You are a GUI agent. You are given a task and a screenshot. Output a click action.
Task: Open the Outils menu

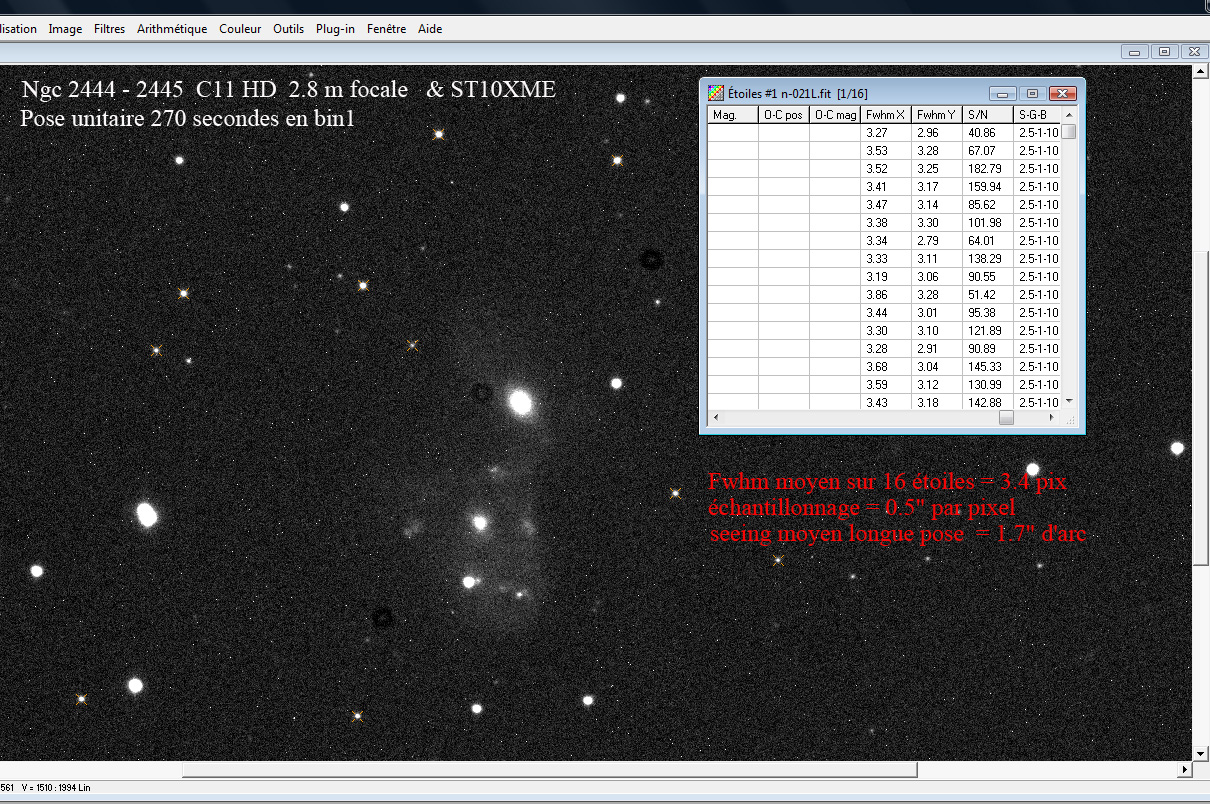[288, 29]
